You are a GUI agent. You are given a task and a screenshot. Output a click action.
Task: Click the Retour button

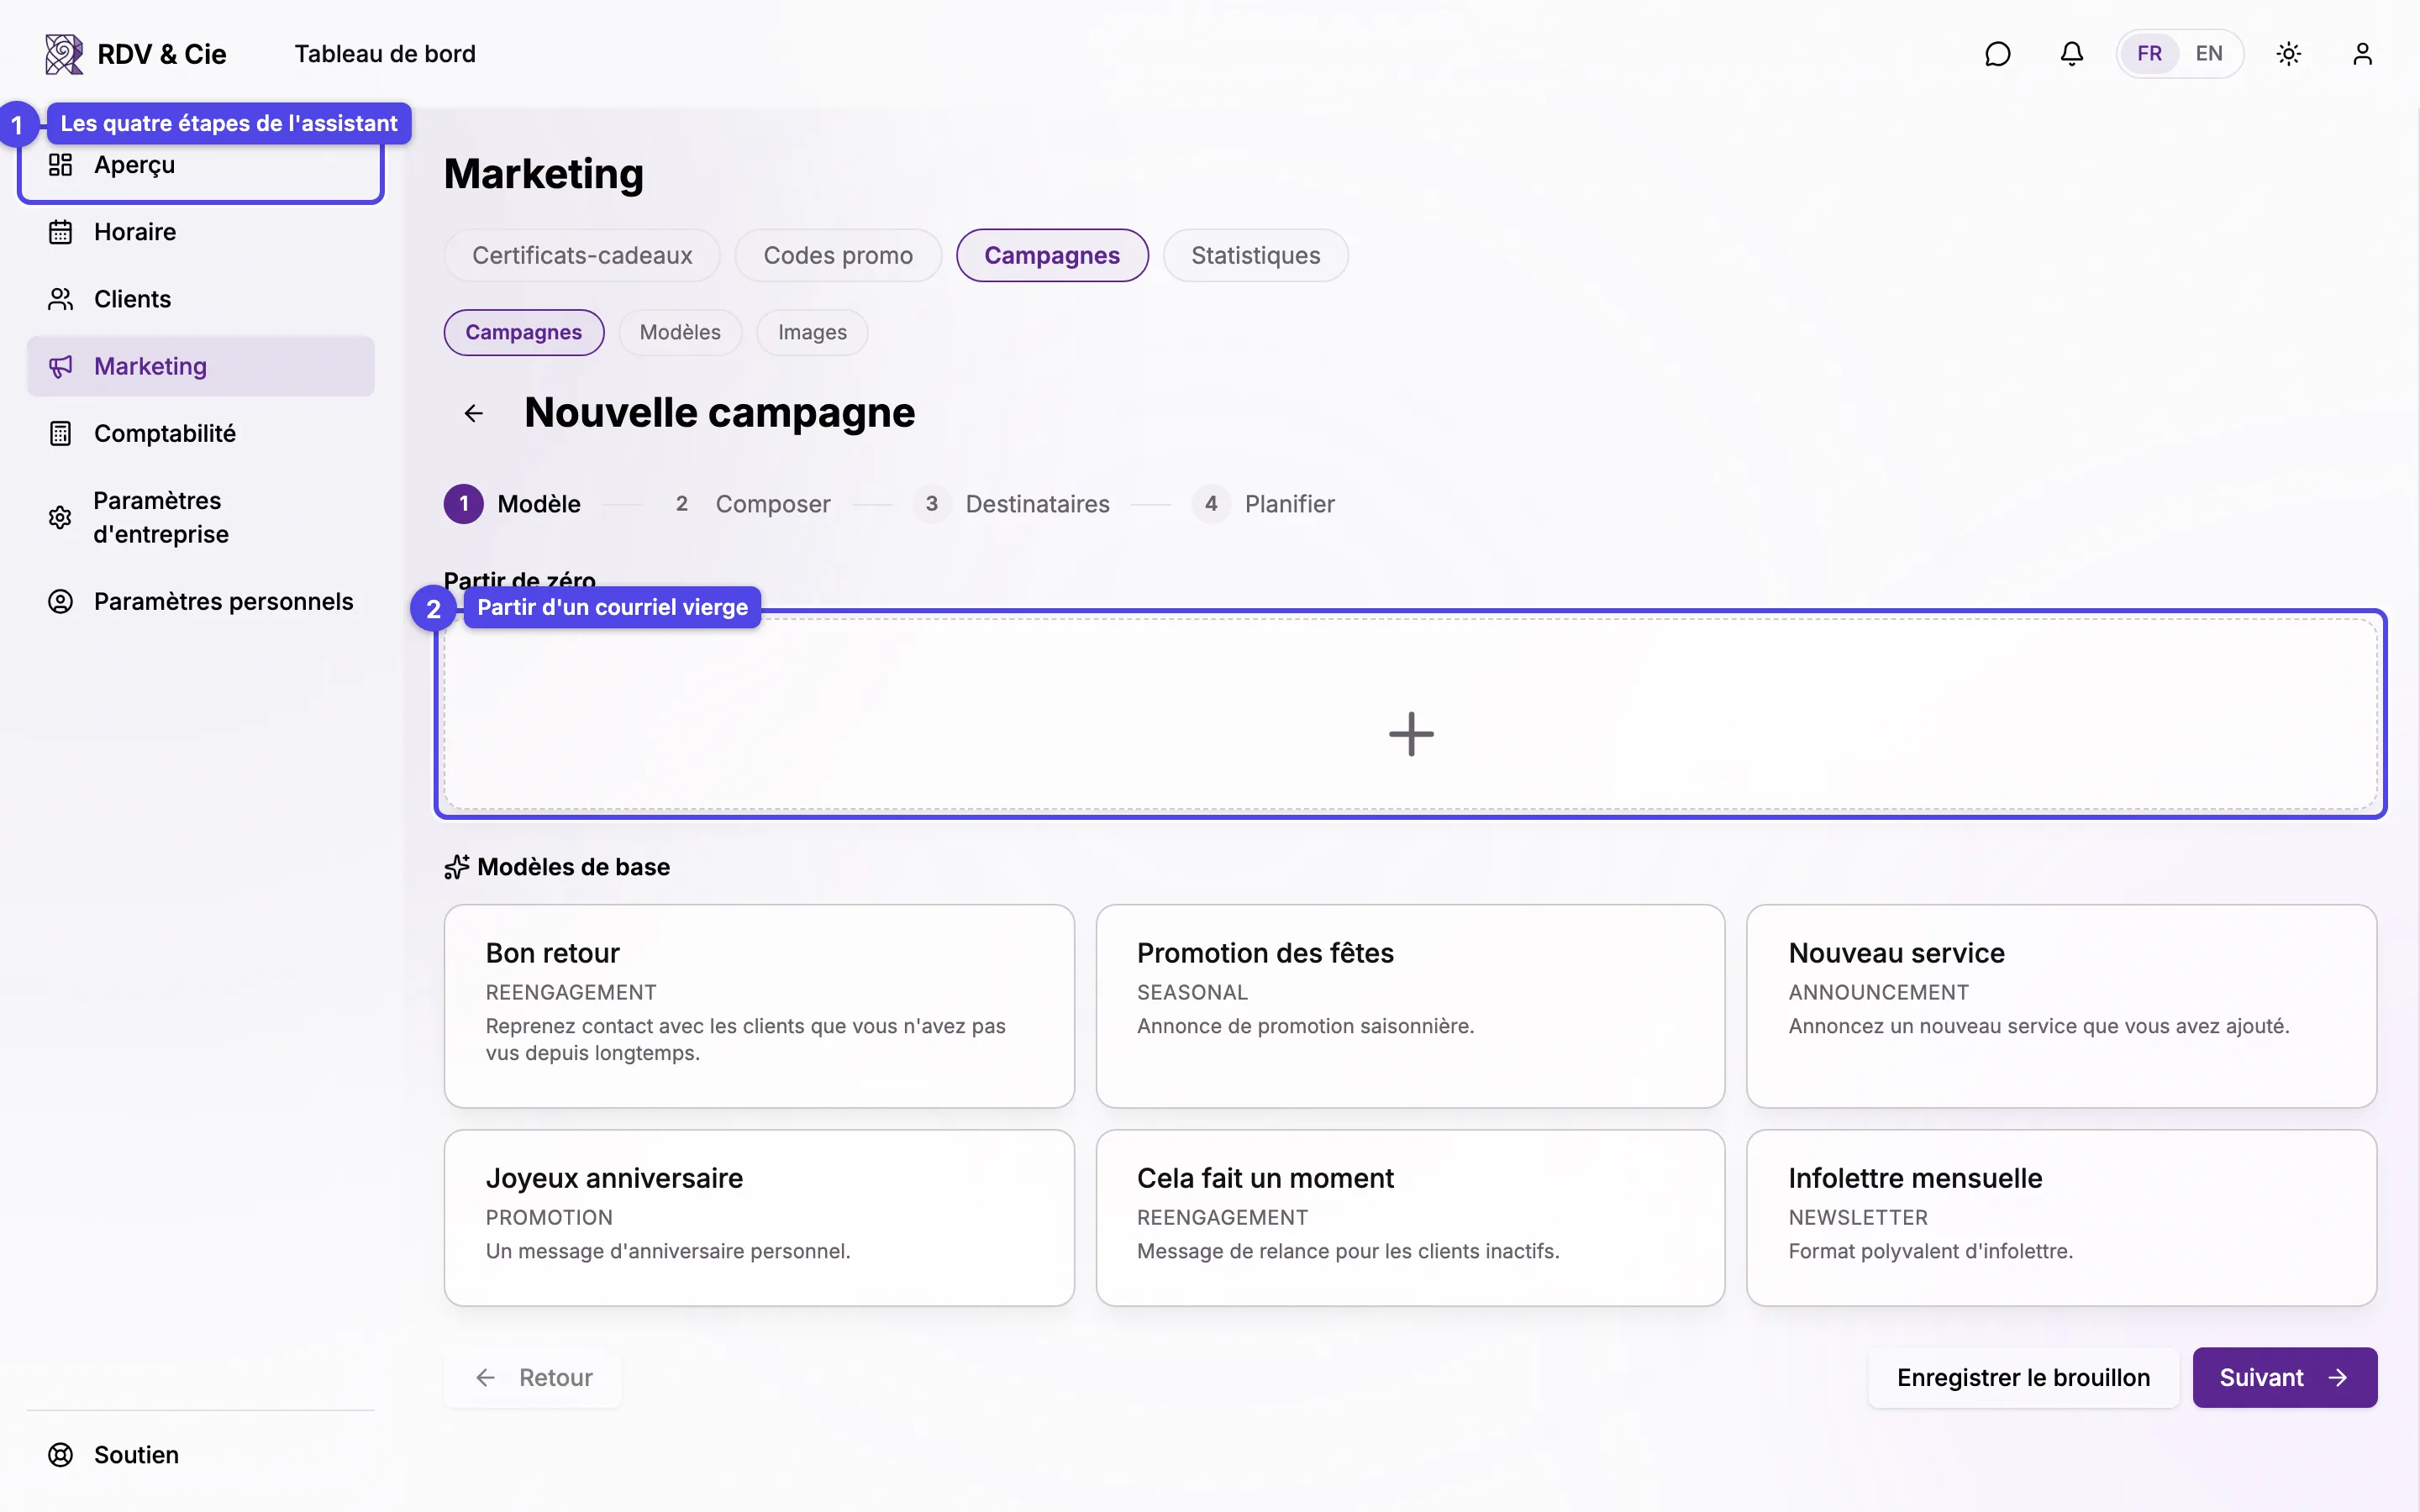click(533, 1377)
